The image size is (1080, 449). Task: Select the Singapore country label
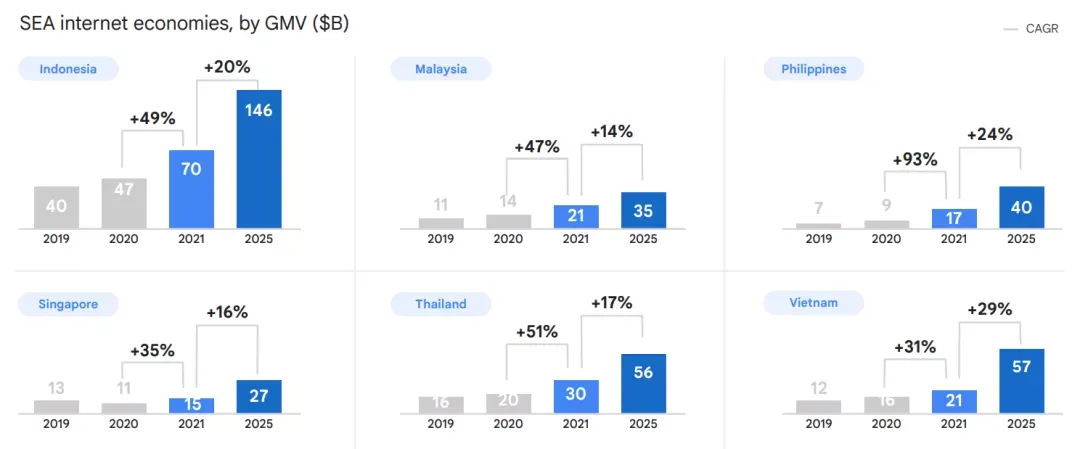pos(68,304)
